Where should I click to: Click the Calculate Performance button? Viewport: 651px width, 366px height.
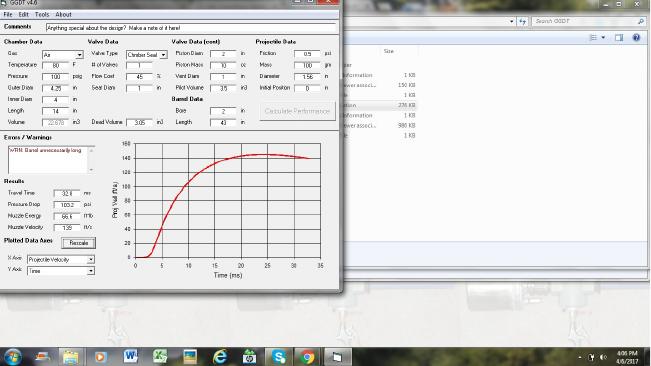coord(297,111)
